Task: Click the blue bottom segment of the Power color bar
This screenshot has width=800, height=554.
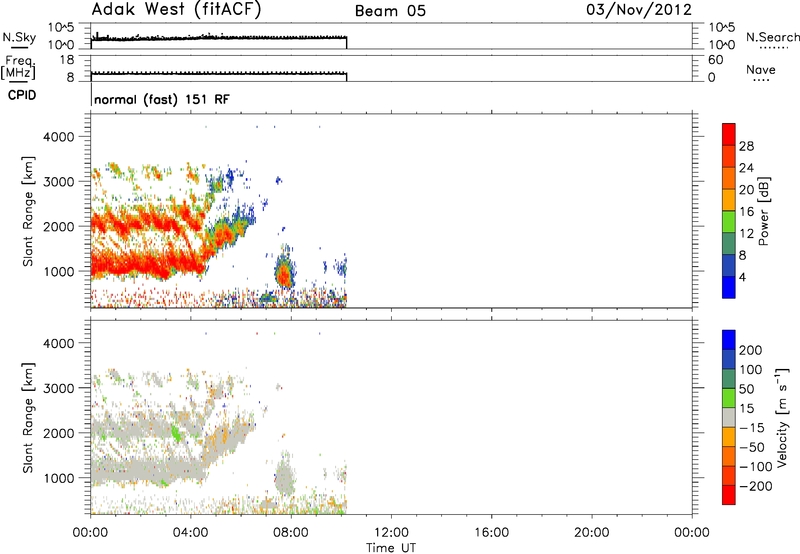Action: [x=729, y=287]
